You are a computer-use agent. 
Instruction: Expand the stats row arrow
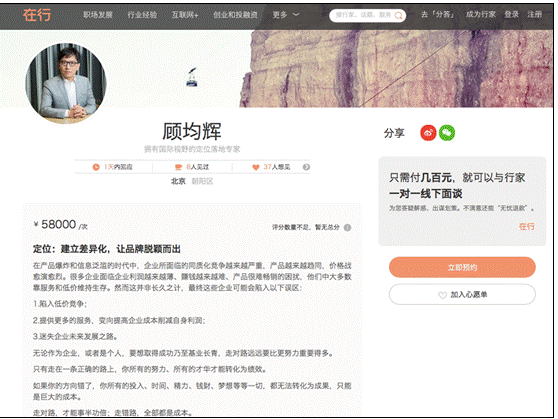306,167
